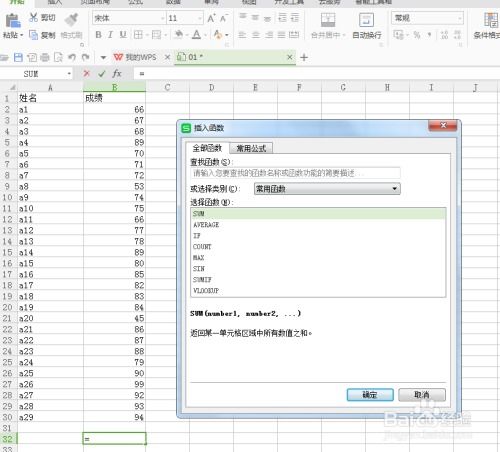Select the Format Painter brush icon

[71, 20]
